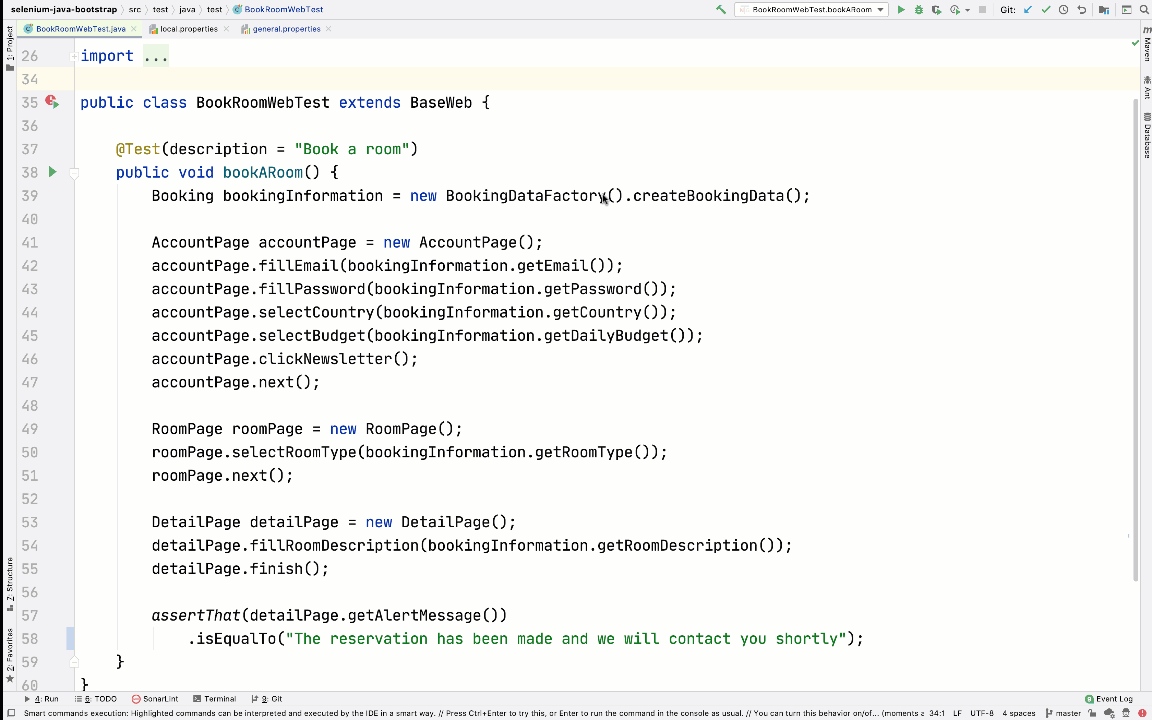1152x720 pixels.
Task: Click selenium-java-bootstrap breadcrumb
Action: [63, 10]
